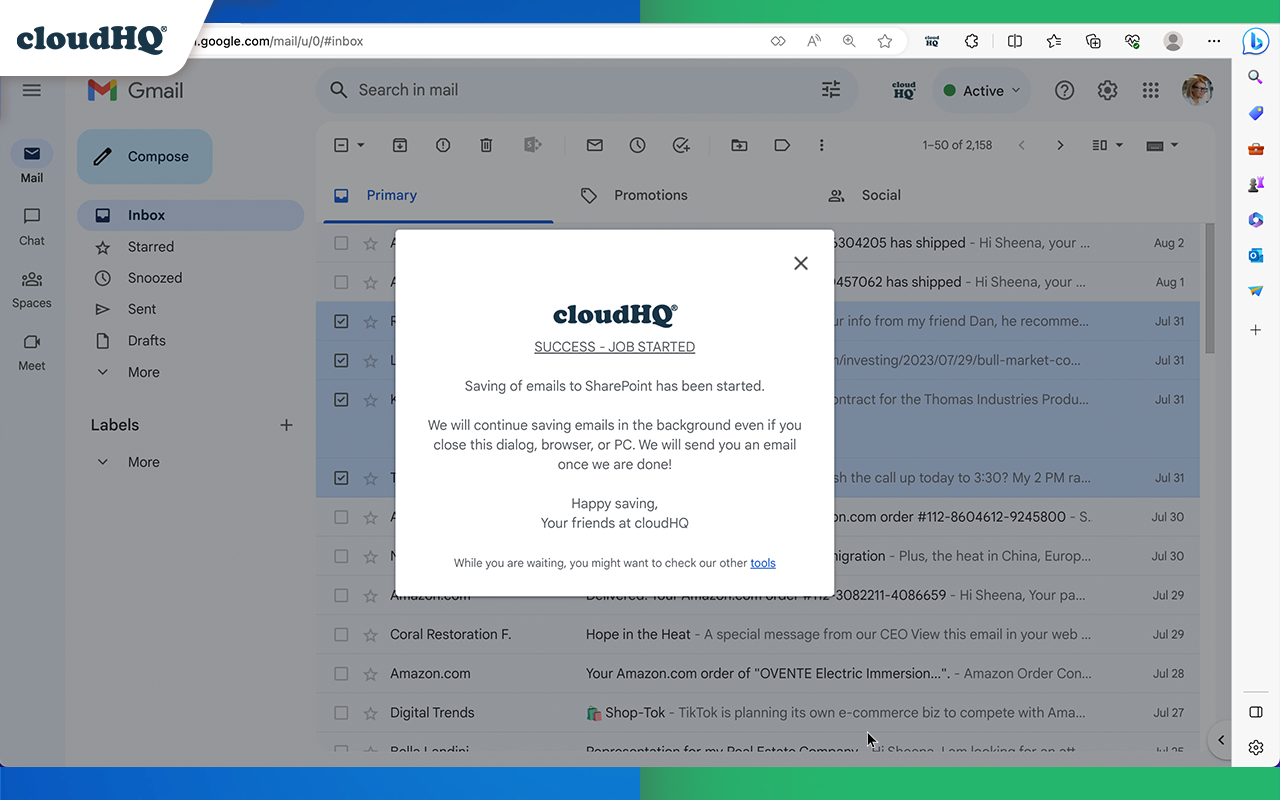Click Save to SharePoint toolbar icon
This screenshot has width=1280, height=800.
[x=532, y=145]
